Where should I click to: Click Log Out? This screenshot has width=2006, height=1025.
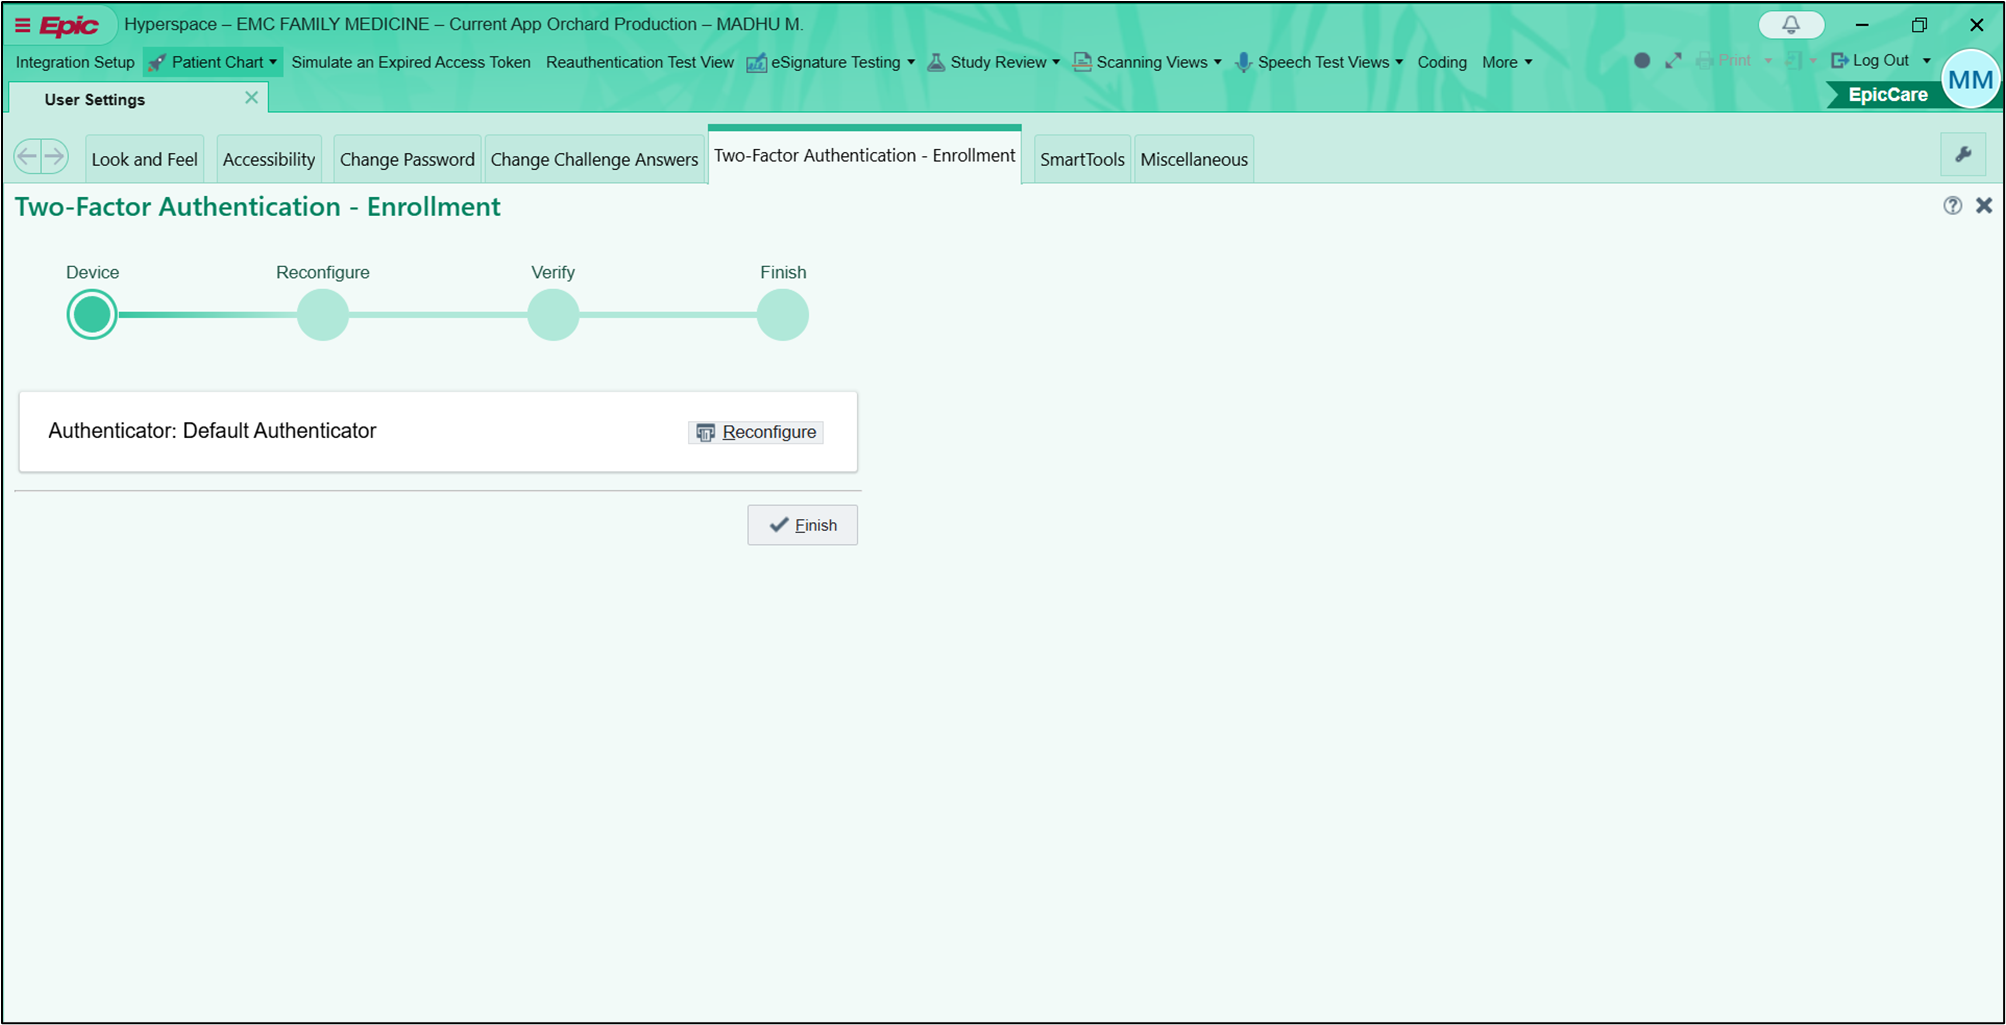pyautogui.click(x=1870, y=61)
